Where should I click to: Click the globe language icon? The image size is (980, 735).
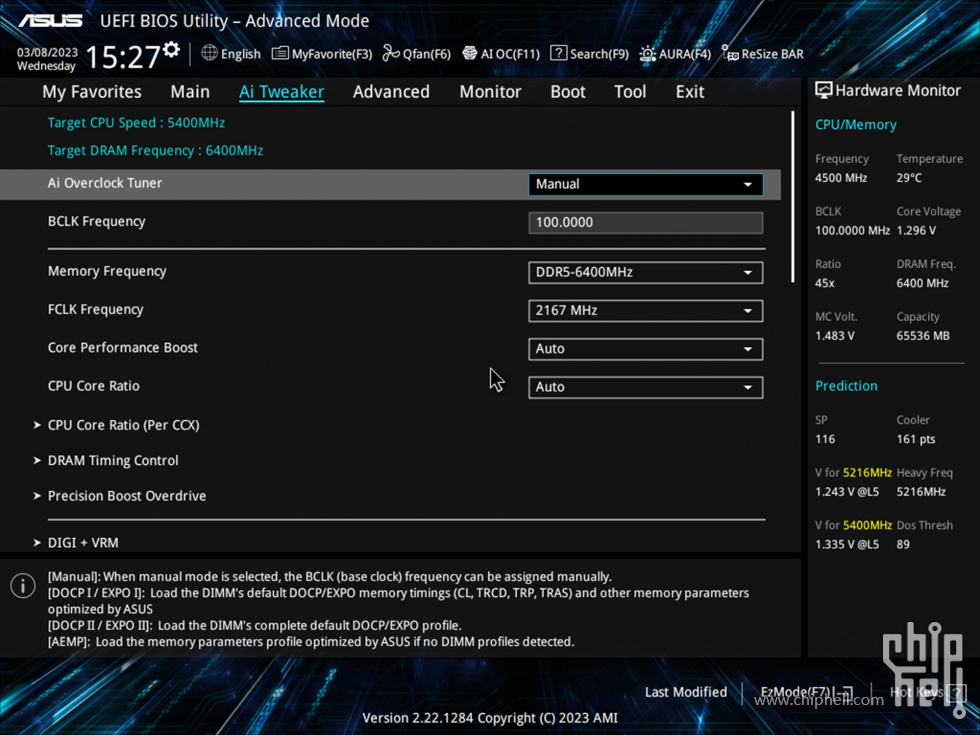(209, 53)
